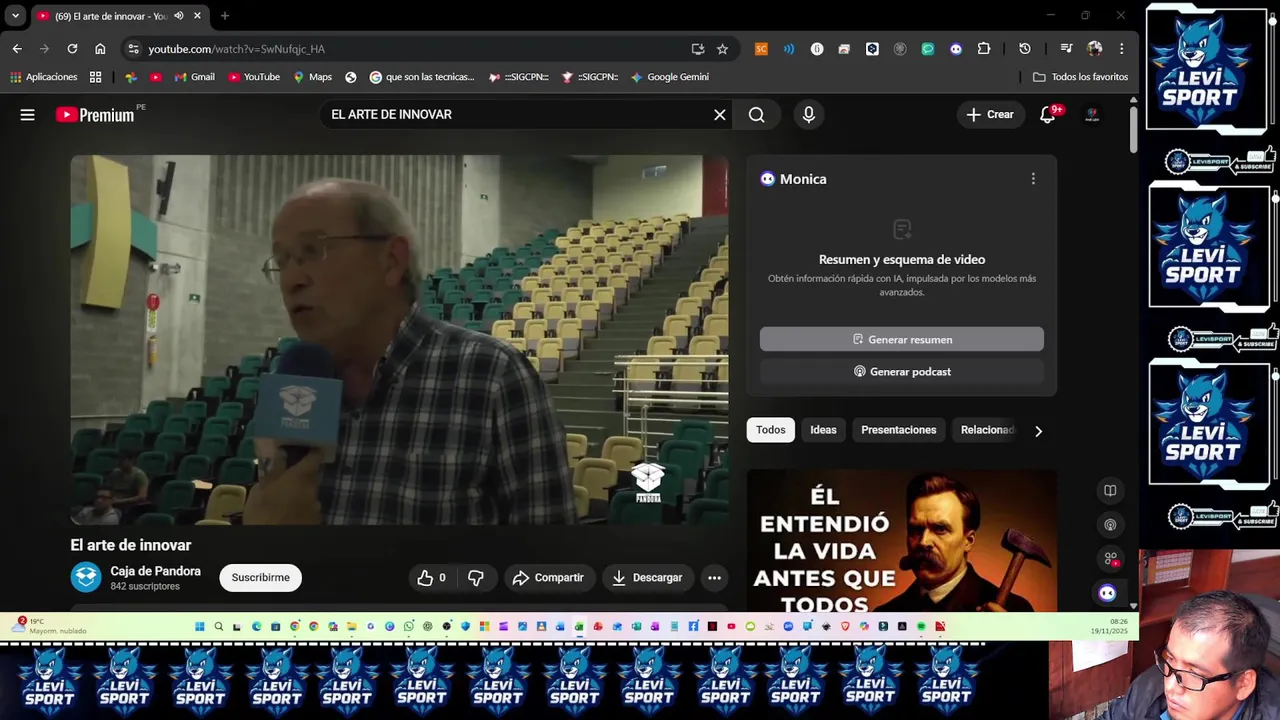Bookmark this page with star icon
The image size is (1280, 720).
click(x=722, y=49)
